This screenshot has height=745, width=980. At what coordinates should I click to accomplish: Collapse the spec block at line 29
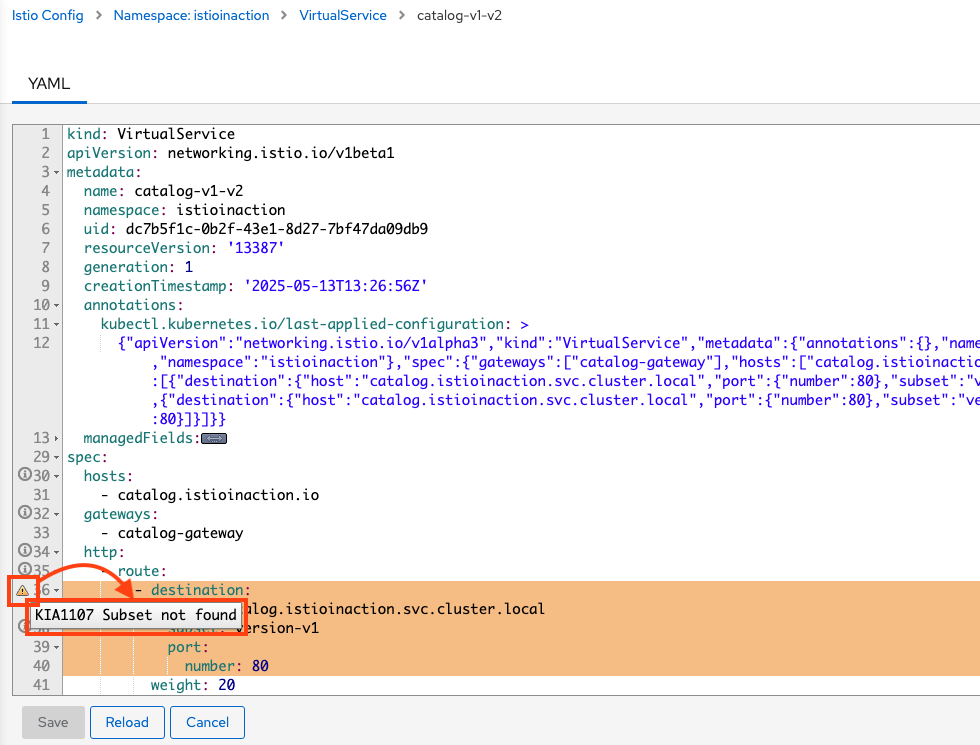tap(56, 458)
